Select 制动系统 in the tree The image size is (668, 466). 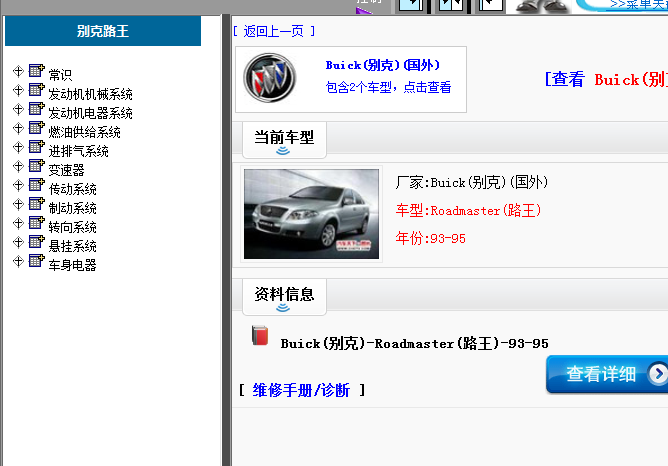tap(72, 208)
